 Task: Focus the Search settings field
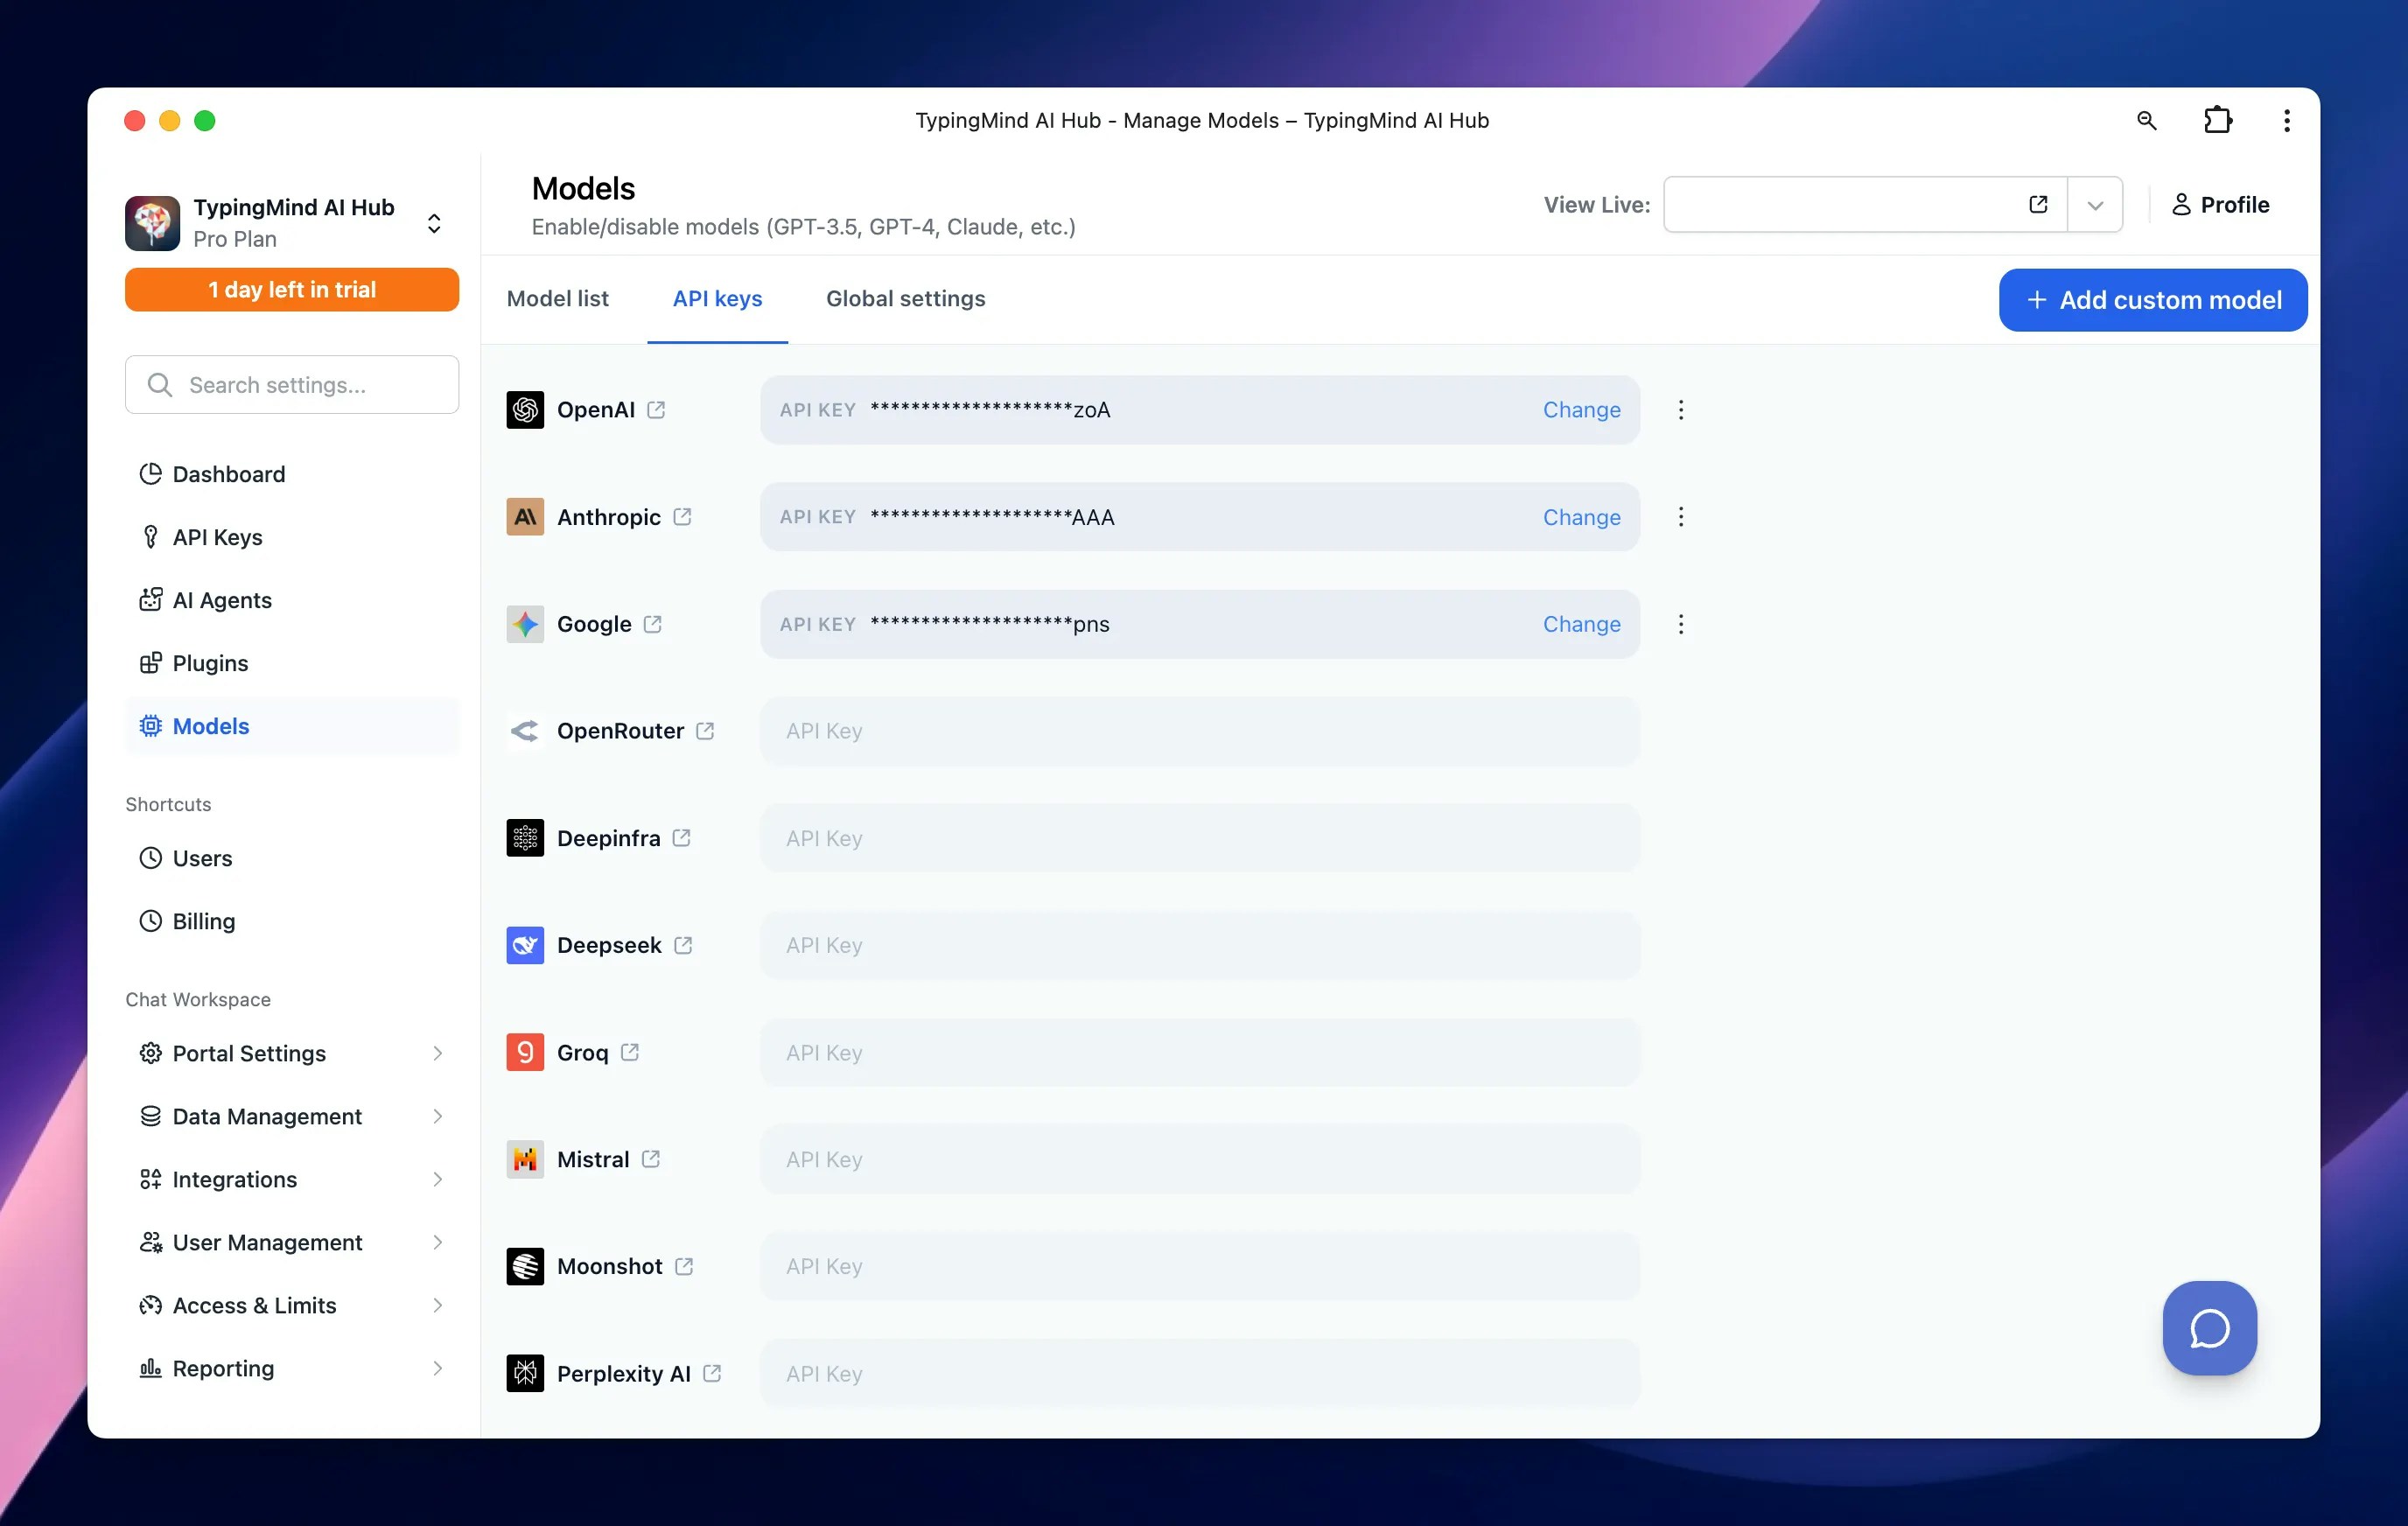tap(292, 385)
